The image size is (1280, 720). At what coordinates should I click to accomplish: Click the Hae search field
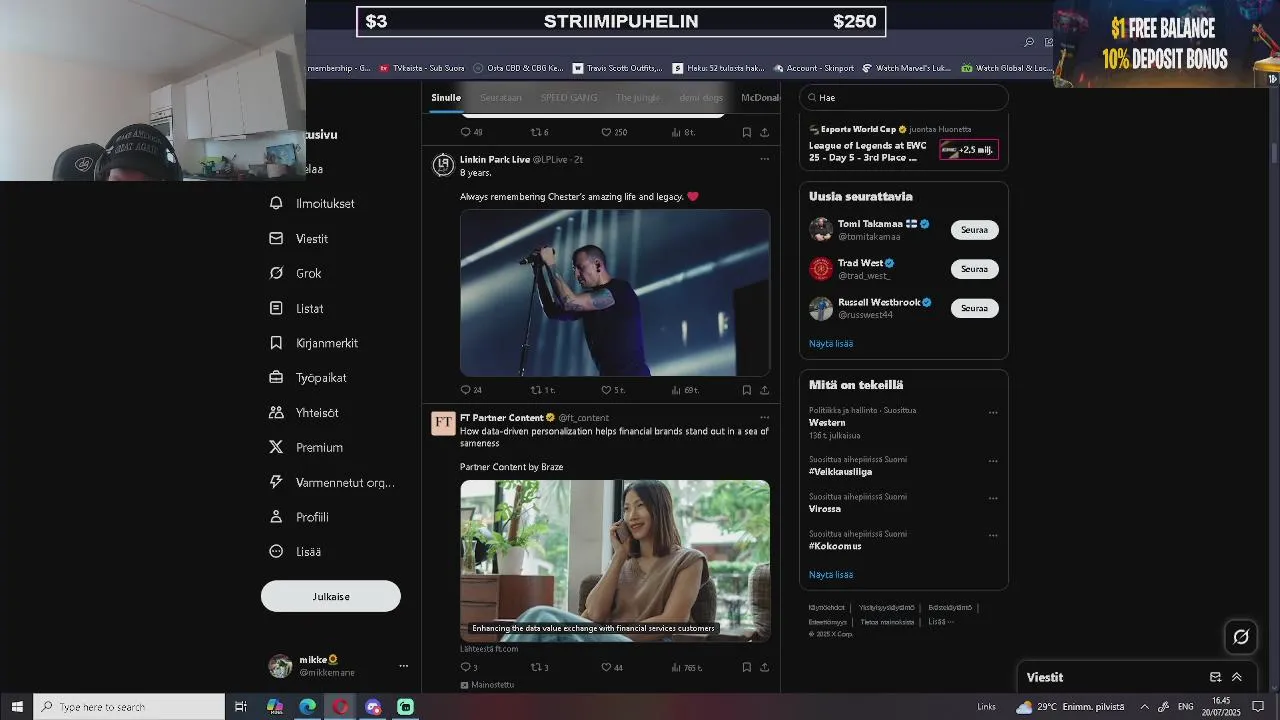[904, 97]
